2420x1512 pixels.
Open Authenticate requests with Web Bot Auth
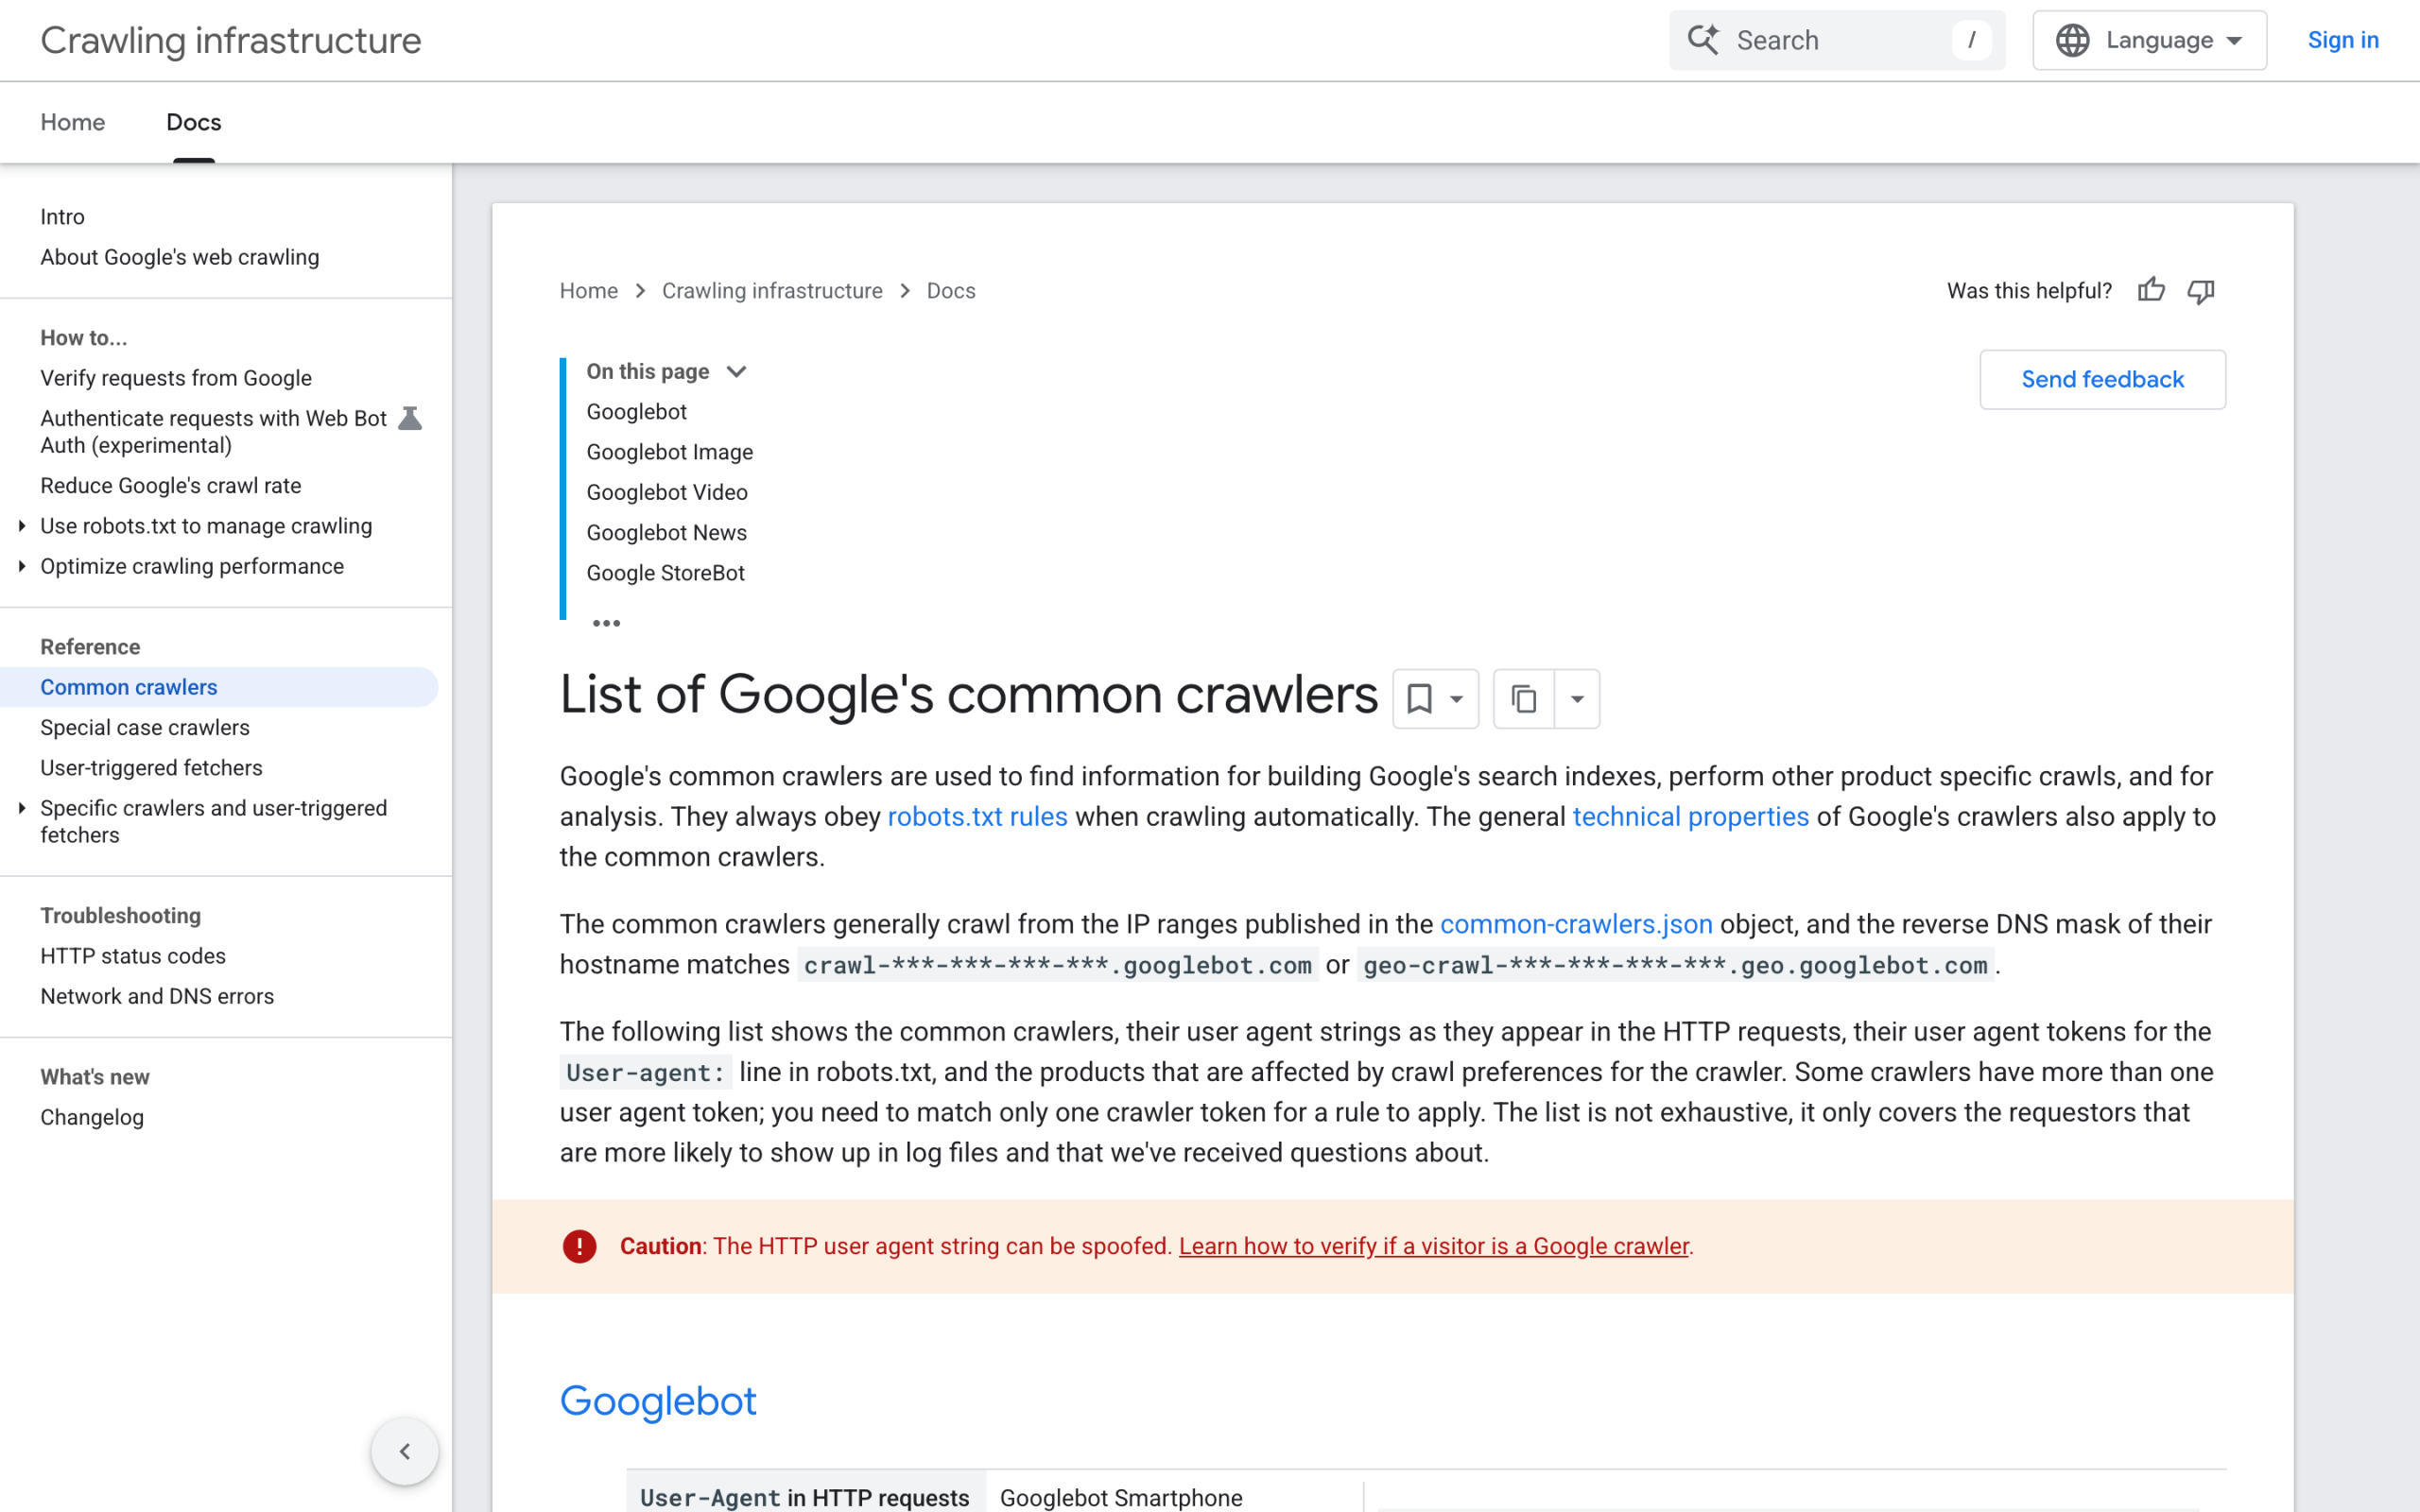click(213, 431)
